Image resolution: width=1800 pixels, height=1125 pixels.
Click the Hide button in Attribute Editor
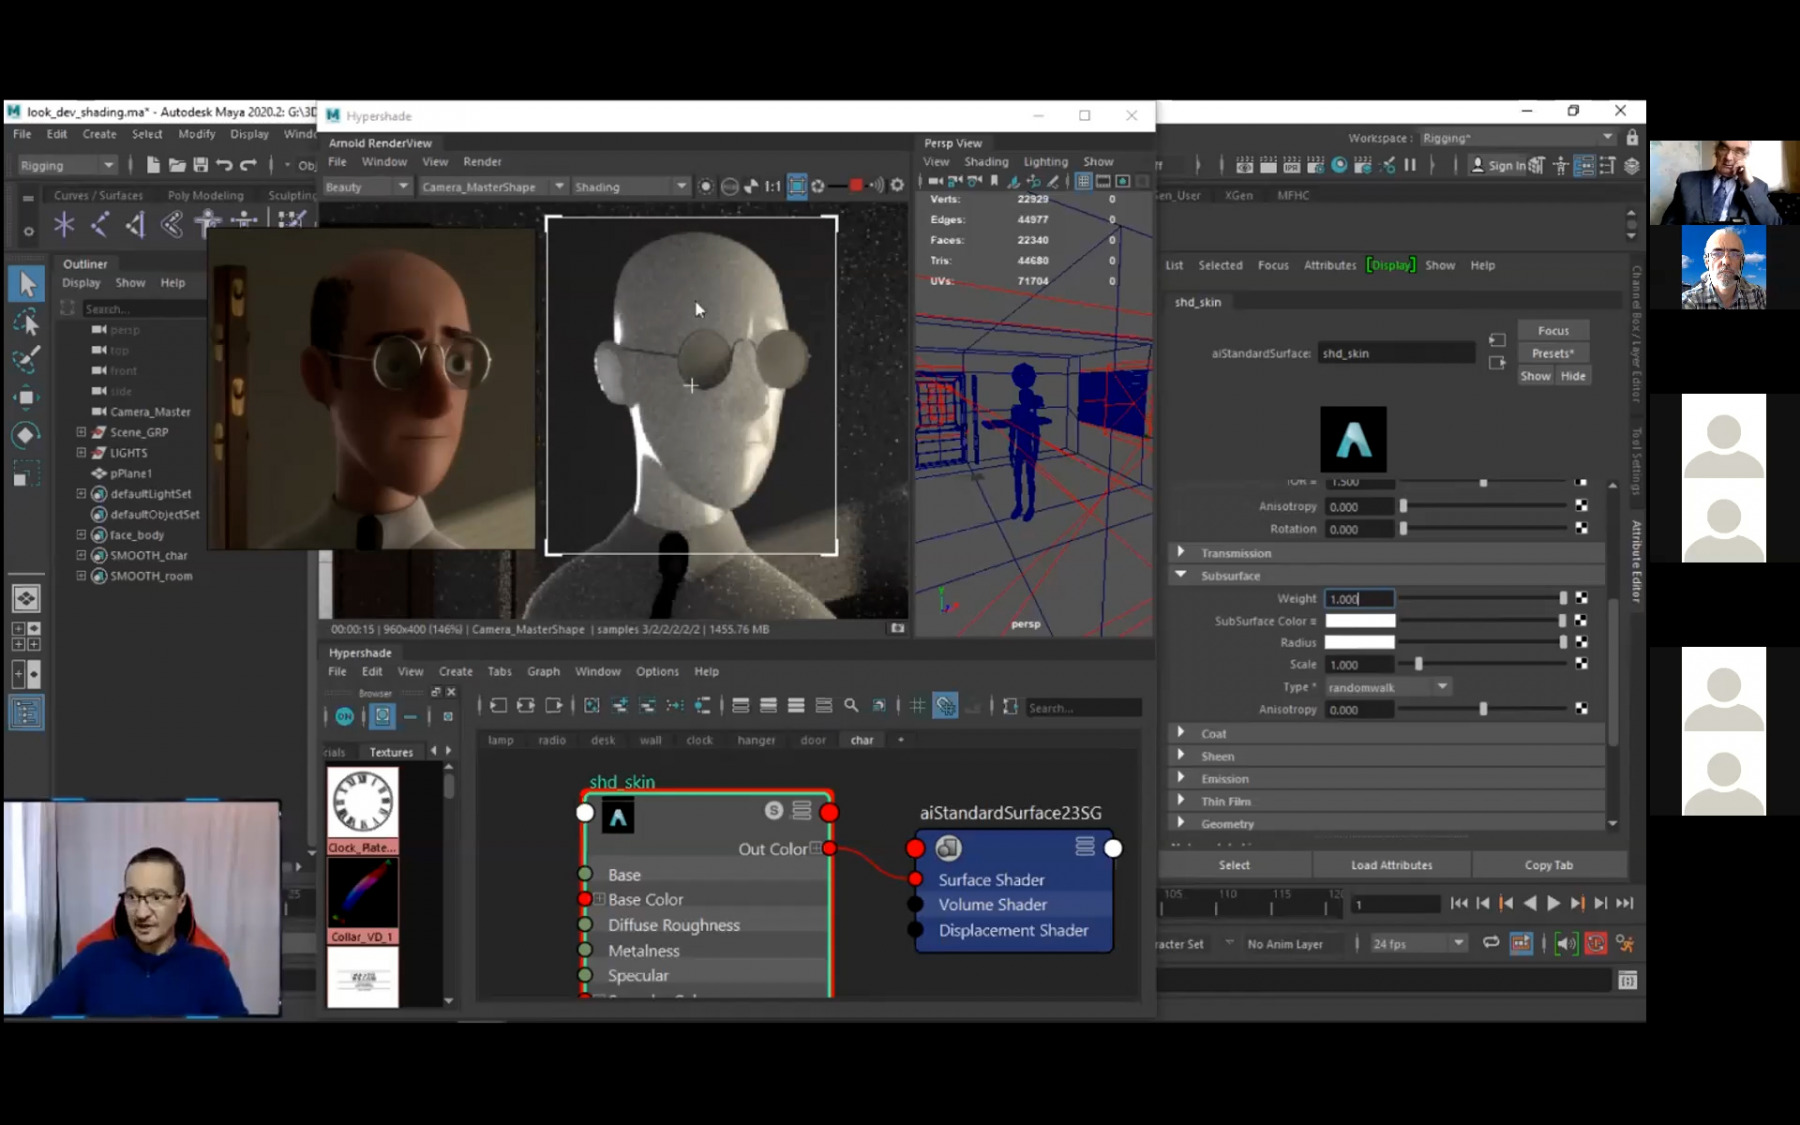click(x=1572, y=376)
